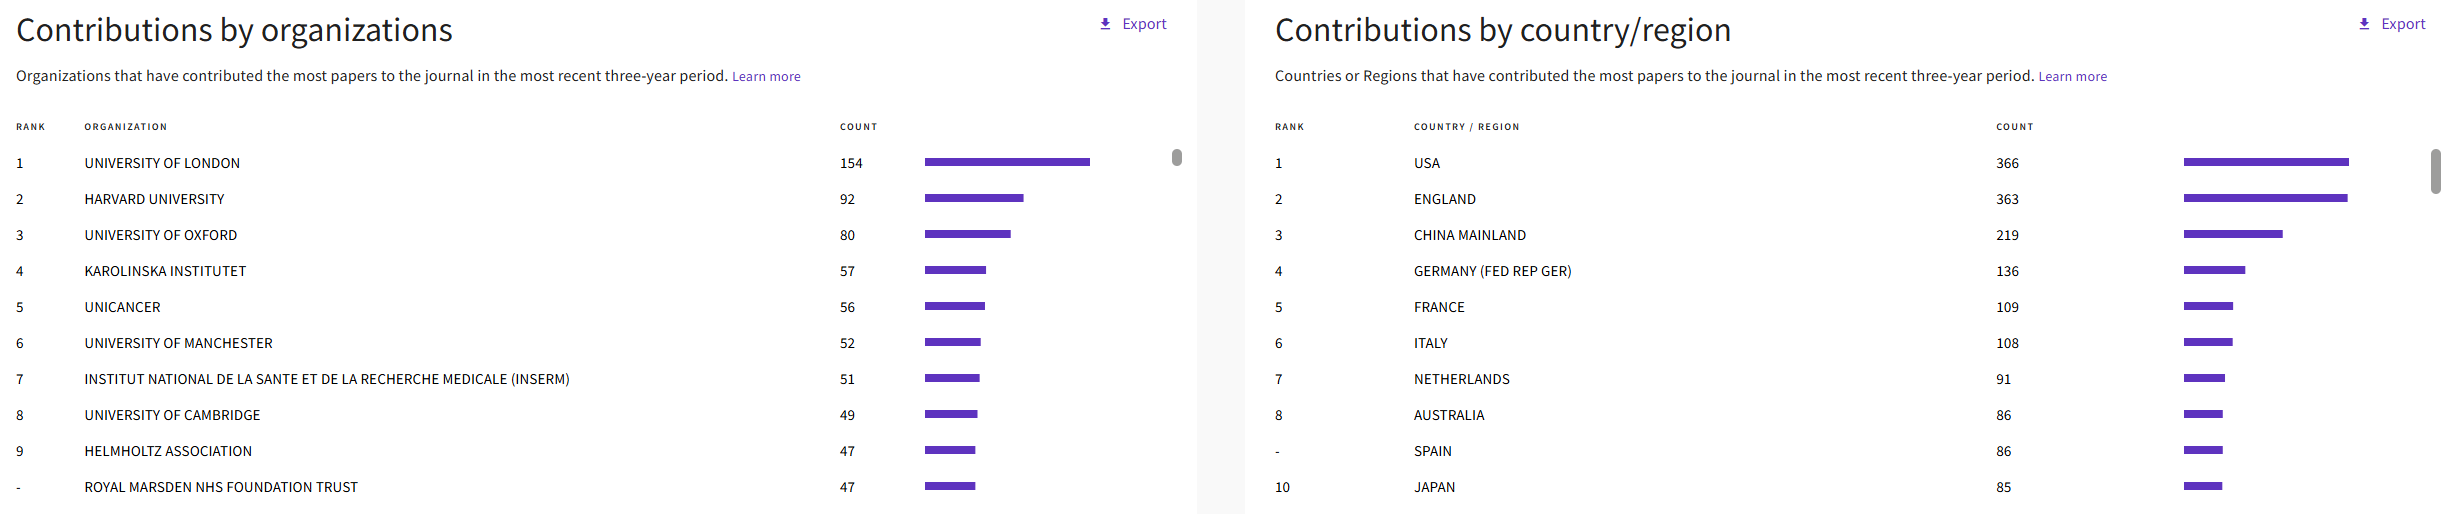Click count 363 for England

[x=2007, y=199]
